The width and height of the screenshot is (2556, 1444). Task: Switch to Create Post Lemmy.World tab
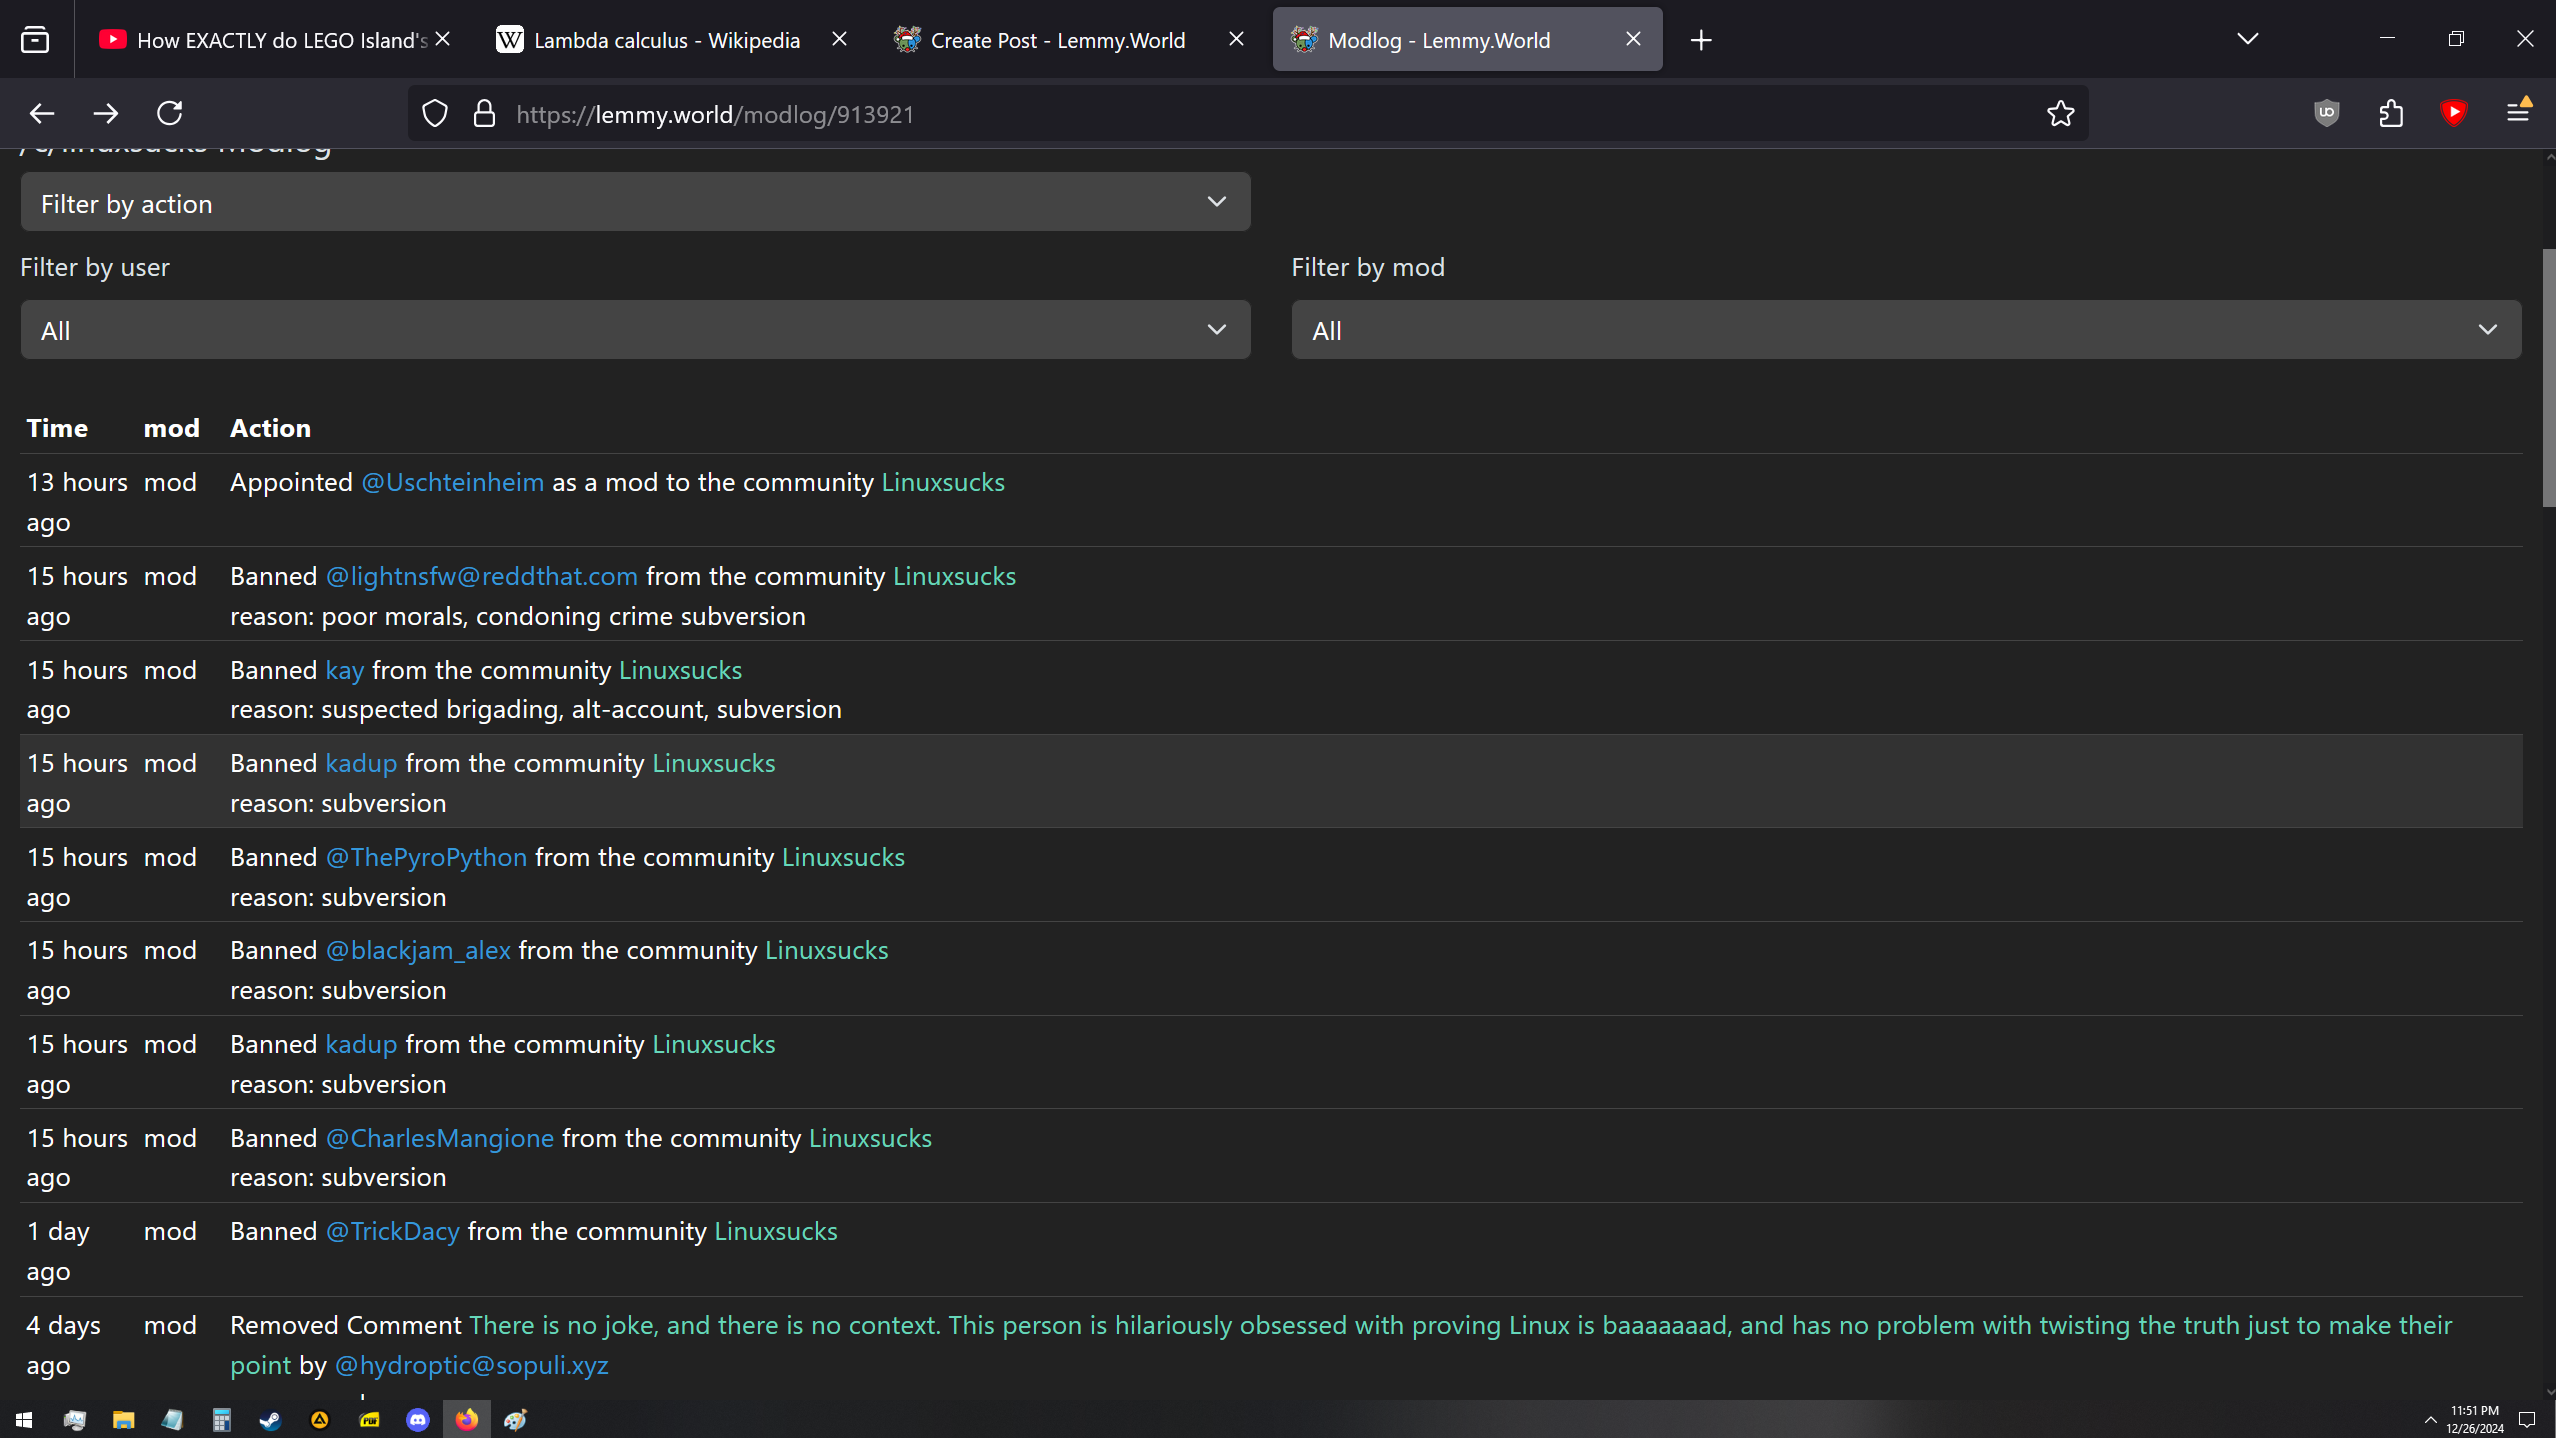click(1057, 40)
